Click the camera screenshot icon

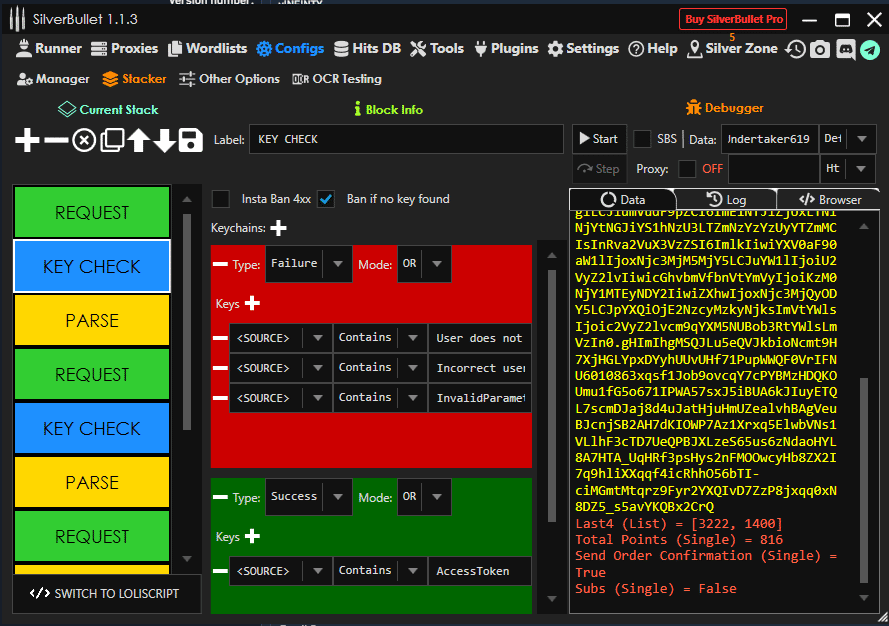820,49
